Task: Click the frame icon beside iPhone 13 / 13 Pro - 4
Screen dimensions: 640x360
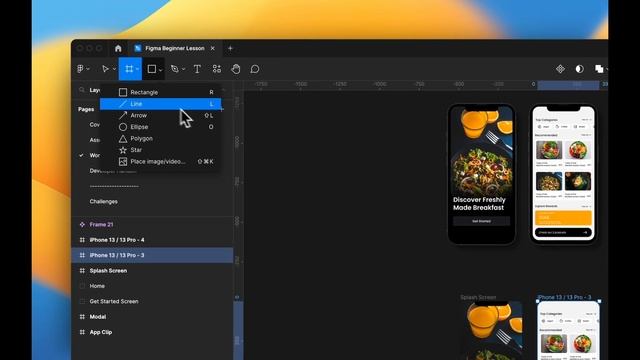Action: pos(82,240)
